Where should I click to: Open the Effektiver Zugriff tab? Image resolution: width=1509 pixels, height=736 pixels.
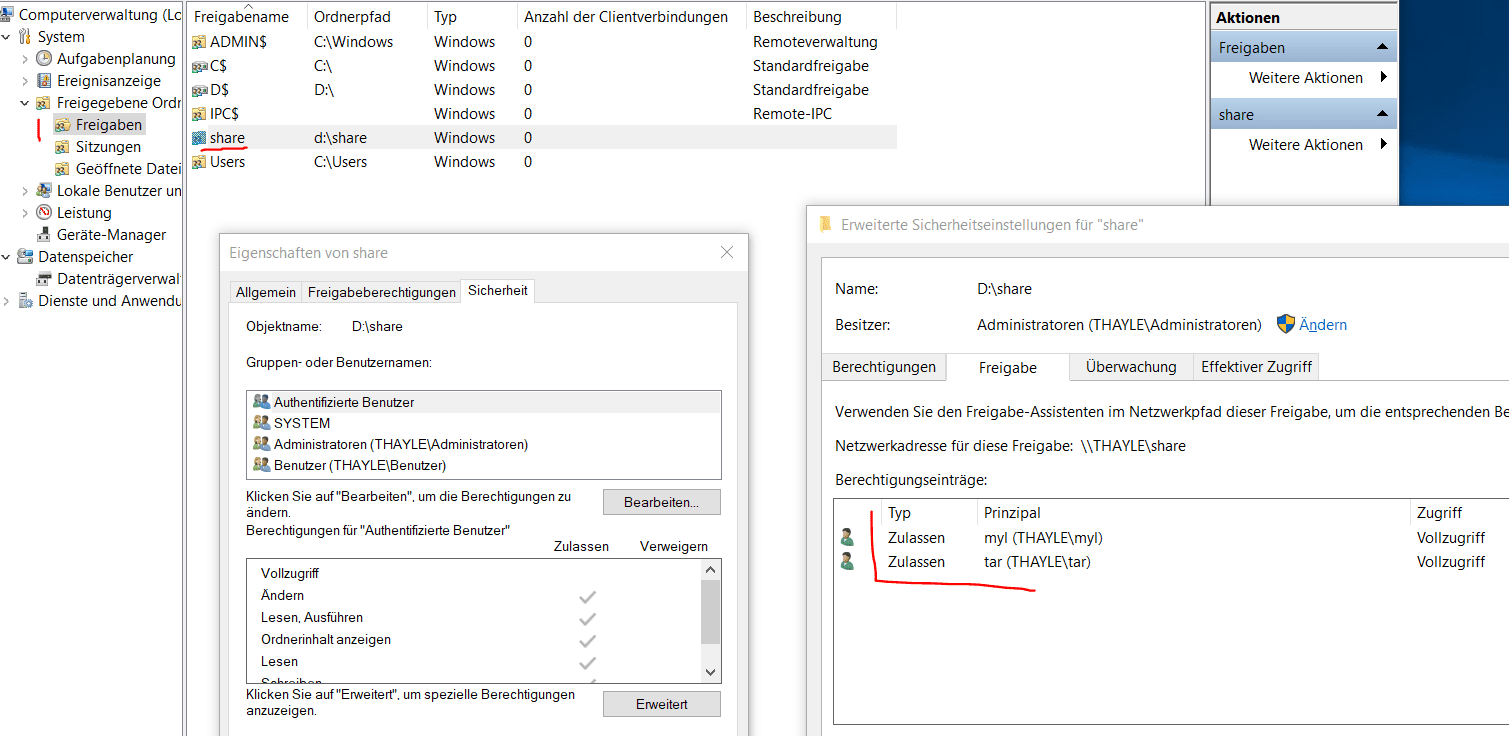tap(1256, 367)
